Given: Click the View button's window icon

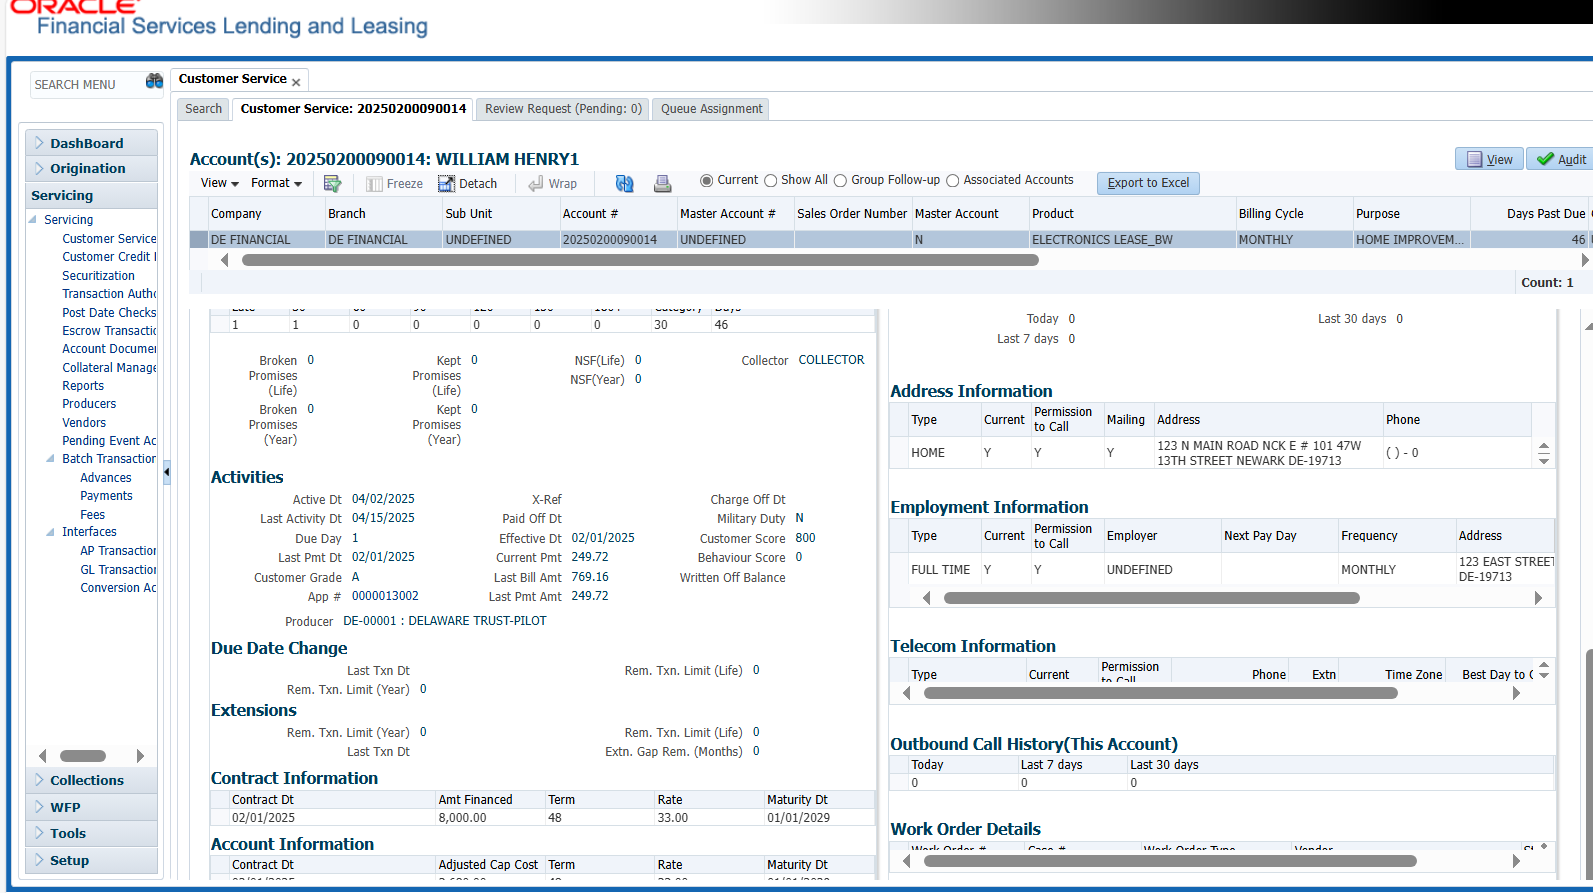Looking at the screenshot, I should [x=1474, y=159].
